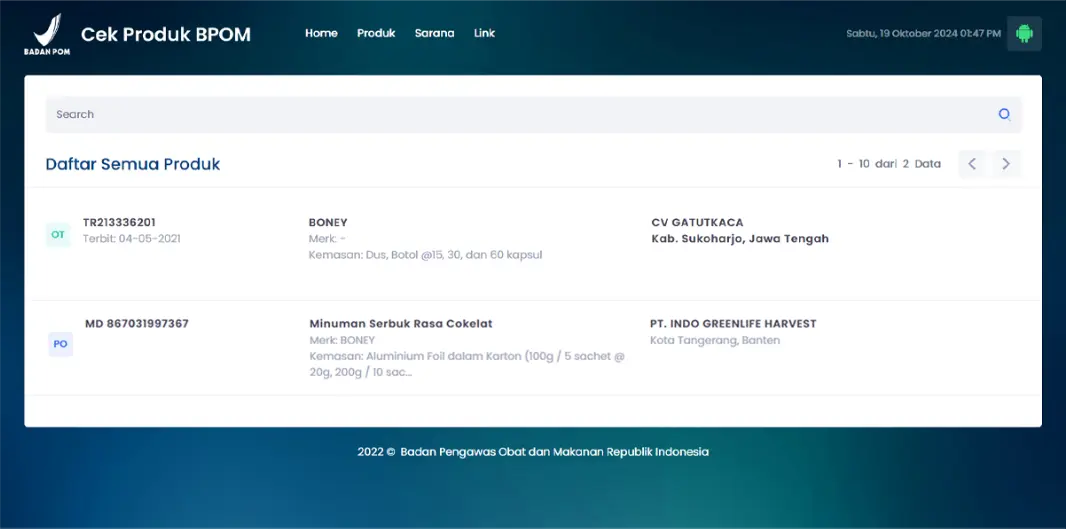This screenshot has width=1066, height=529.
Task: Click the Badan POM logo
Action: [x=47, y=34]
